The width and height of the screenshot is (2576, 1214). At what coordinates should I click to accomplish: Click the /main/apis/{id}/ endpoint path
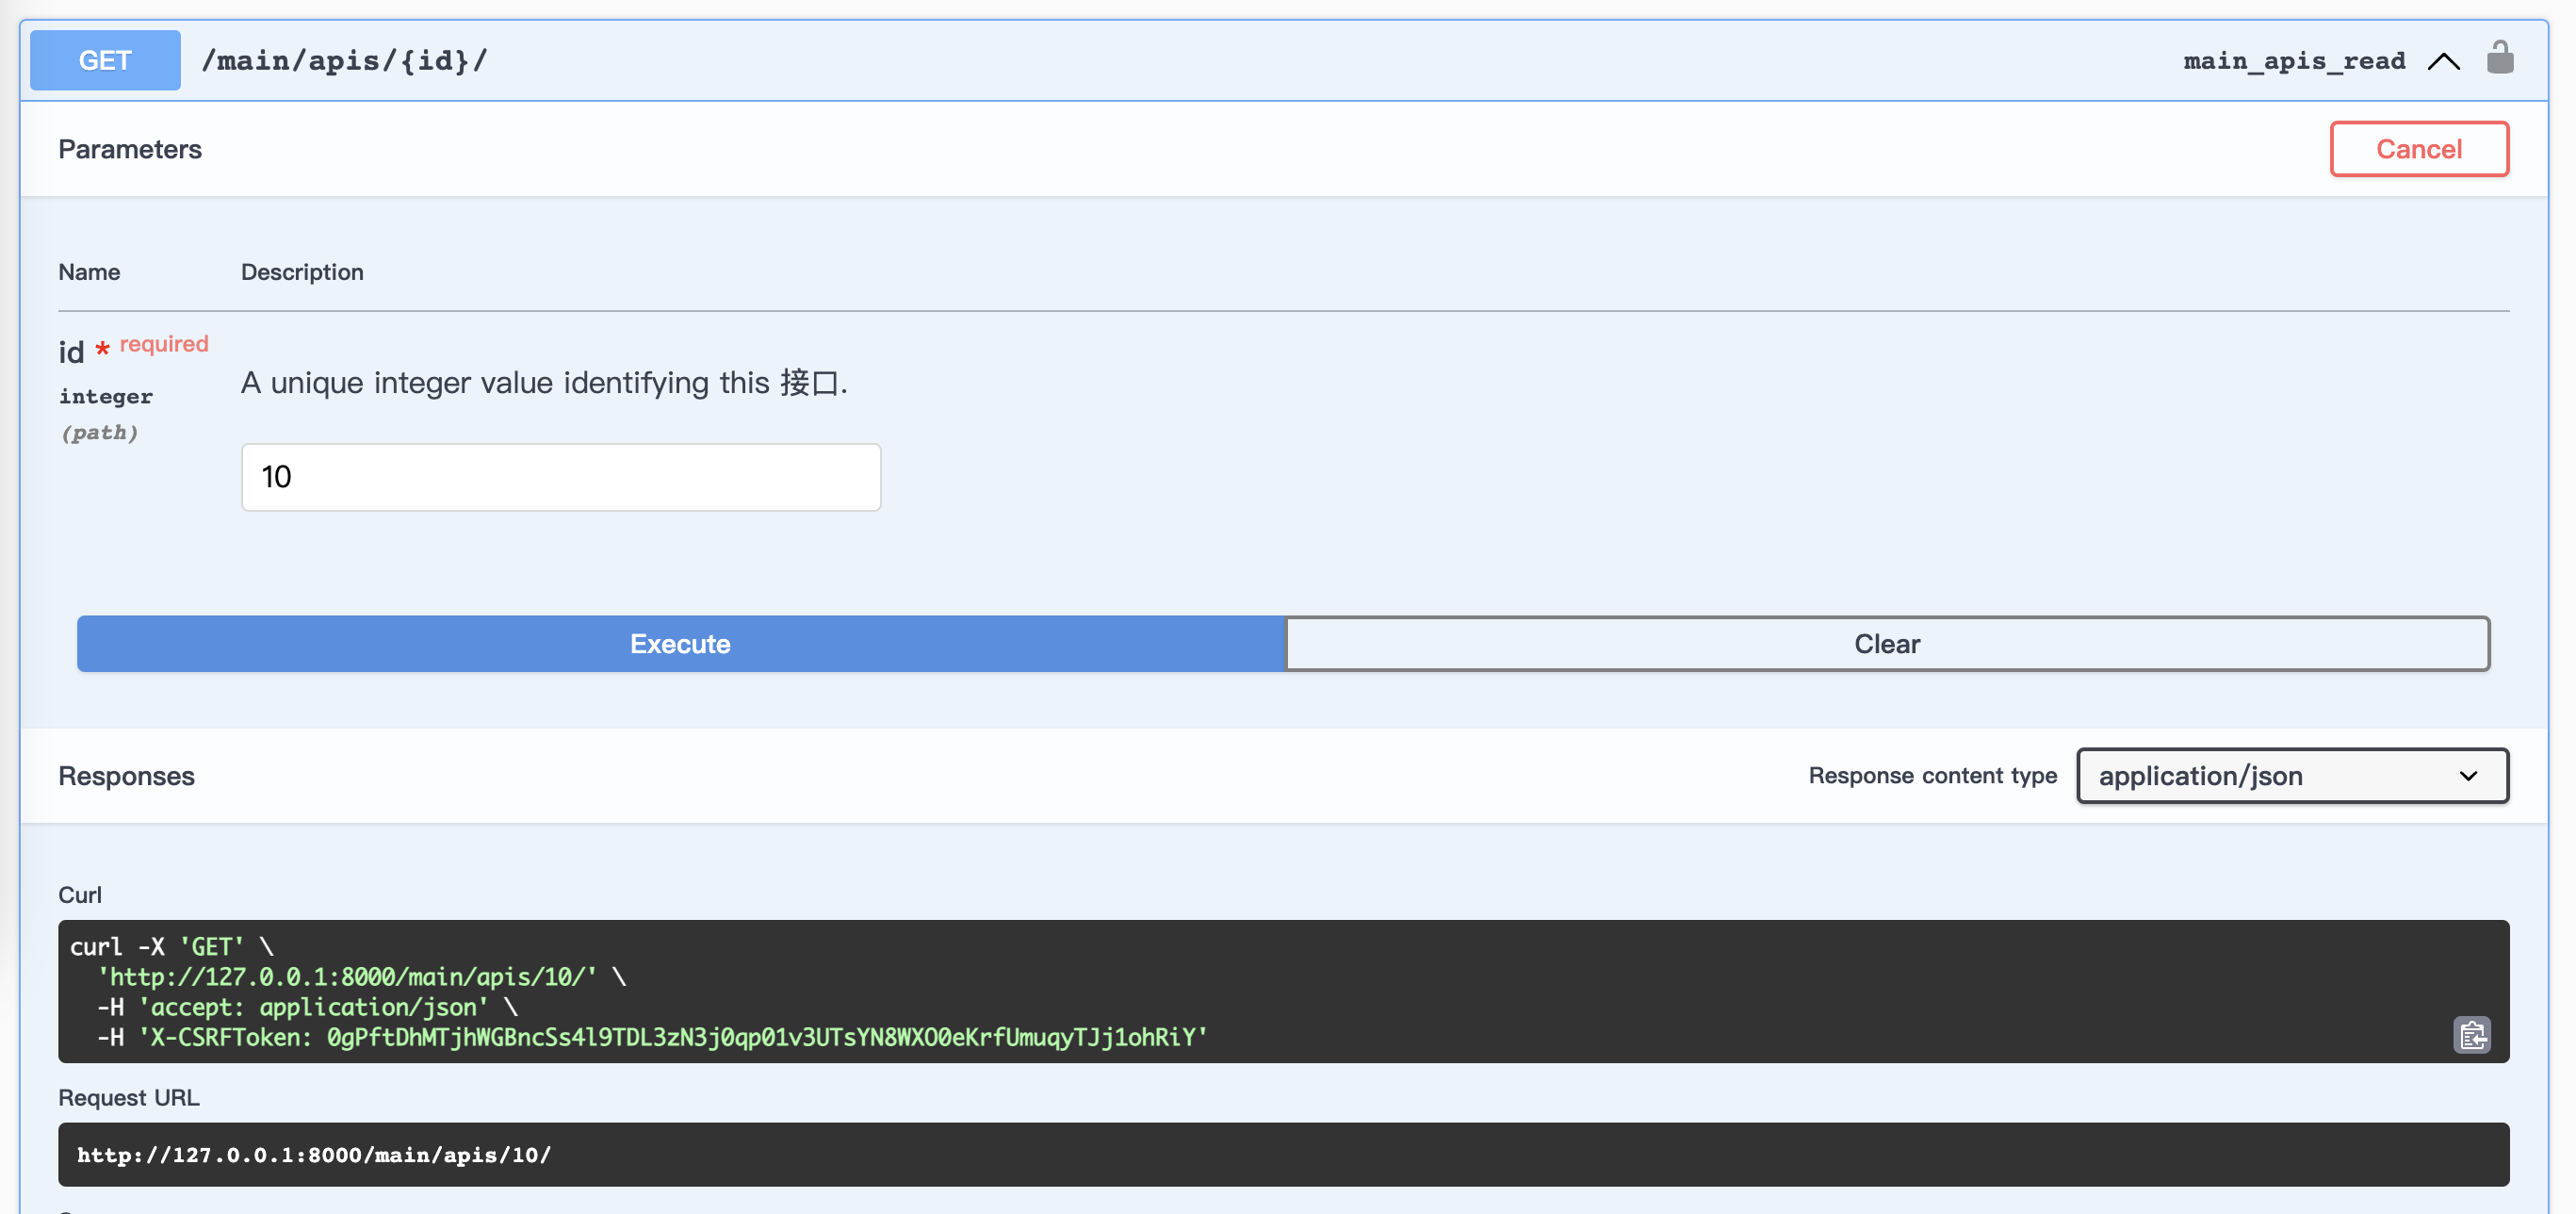click(344, 60)
